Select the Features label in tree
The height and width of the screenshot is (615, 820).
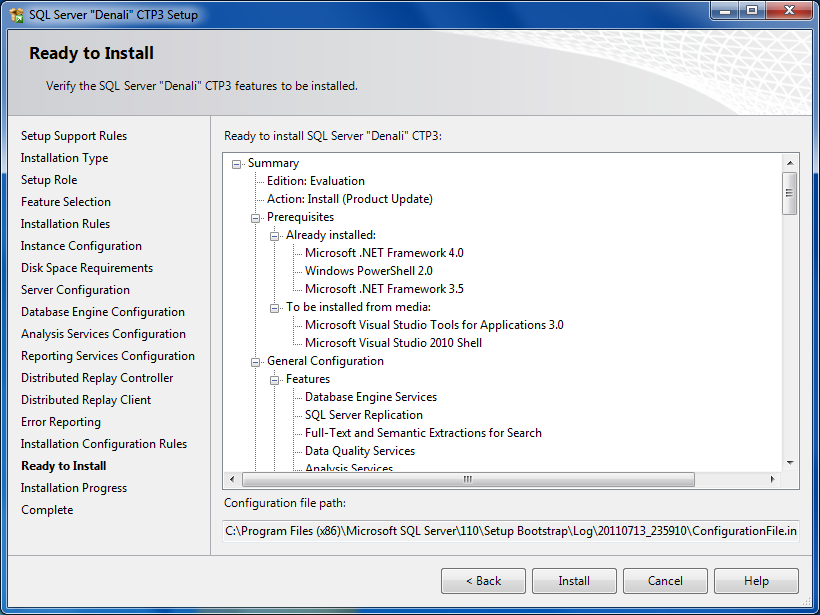(x=308, y=379)
